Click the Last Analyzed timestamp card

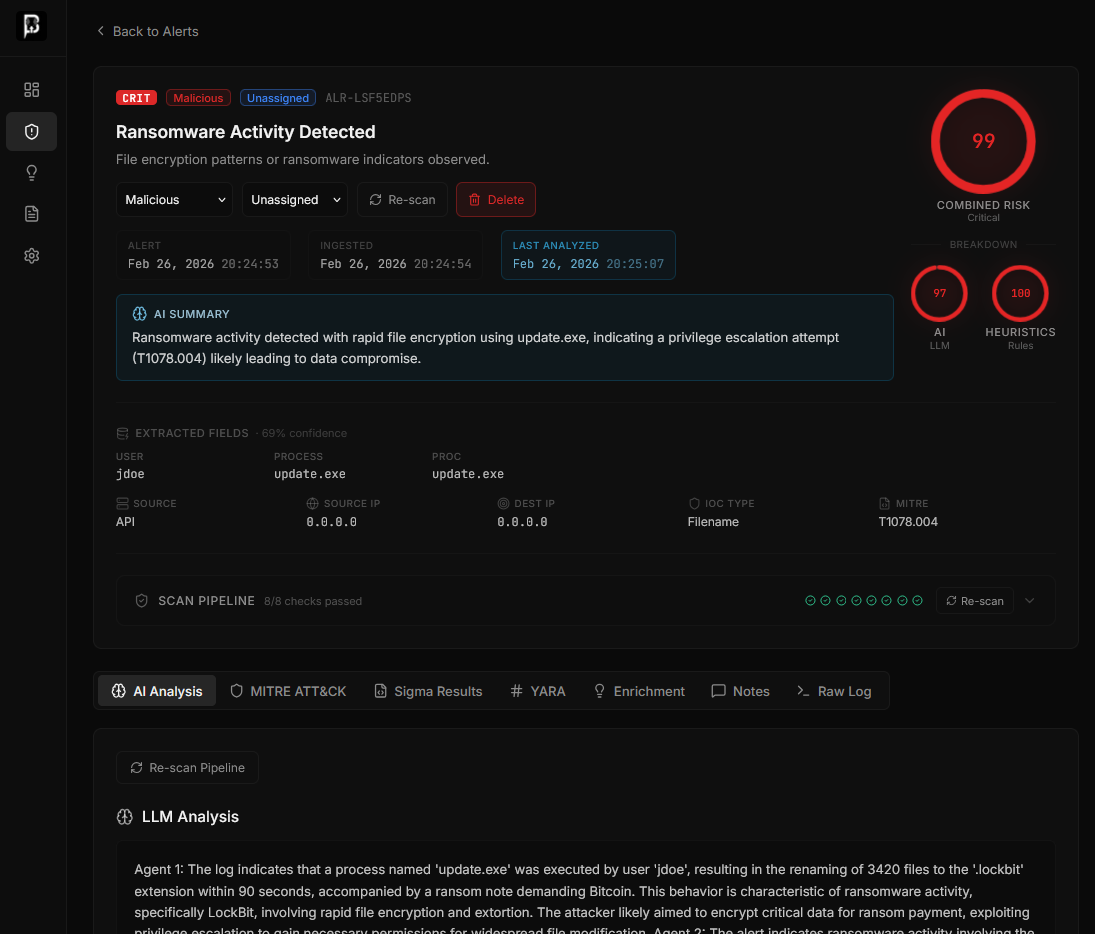pos(588,255)
